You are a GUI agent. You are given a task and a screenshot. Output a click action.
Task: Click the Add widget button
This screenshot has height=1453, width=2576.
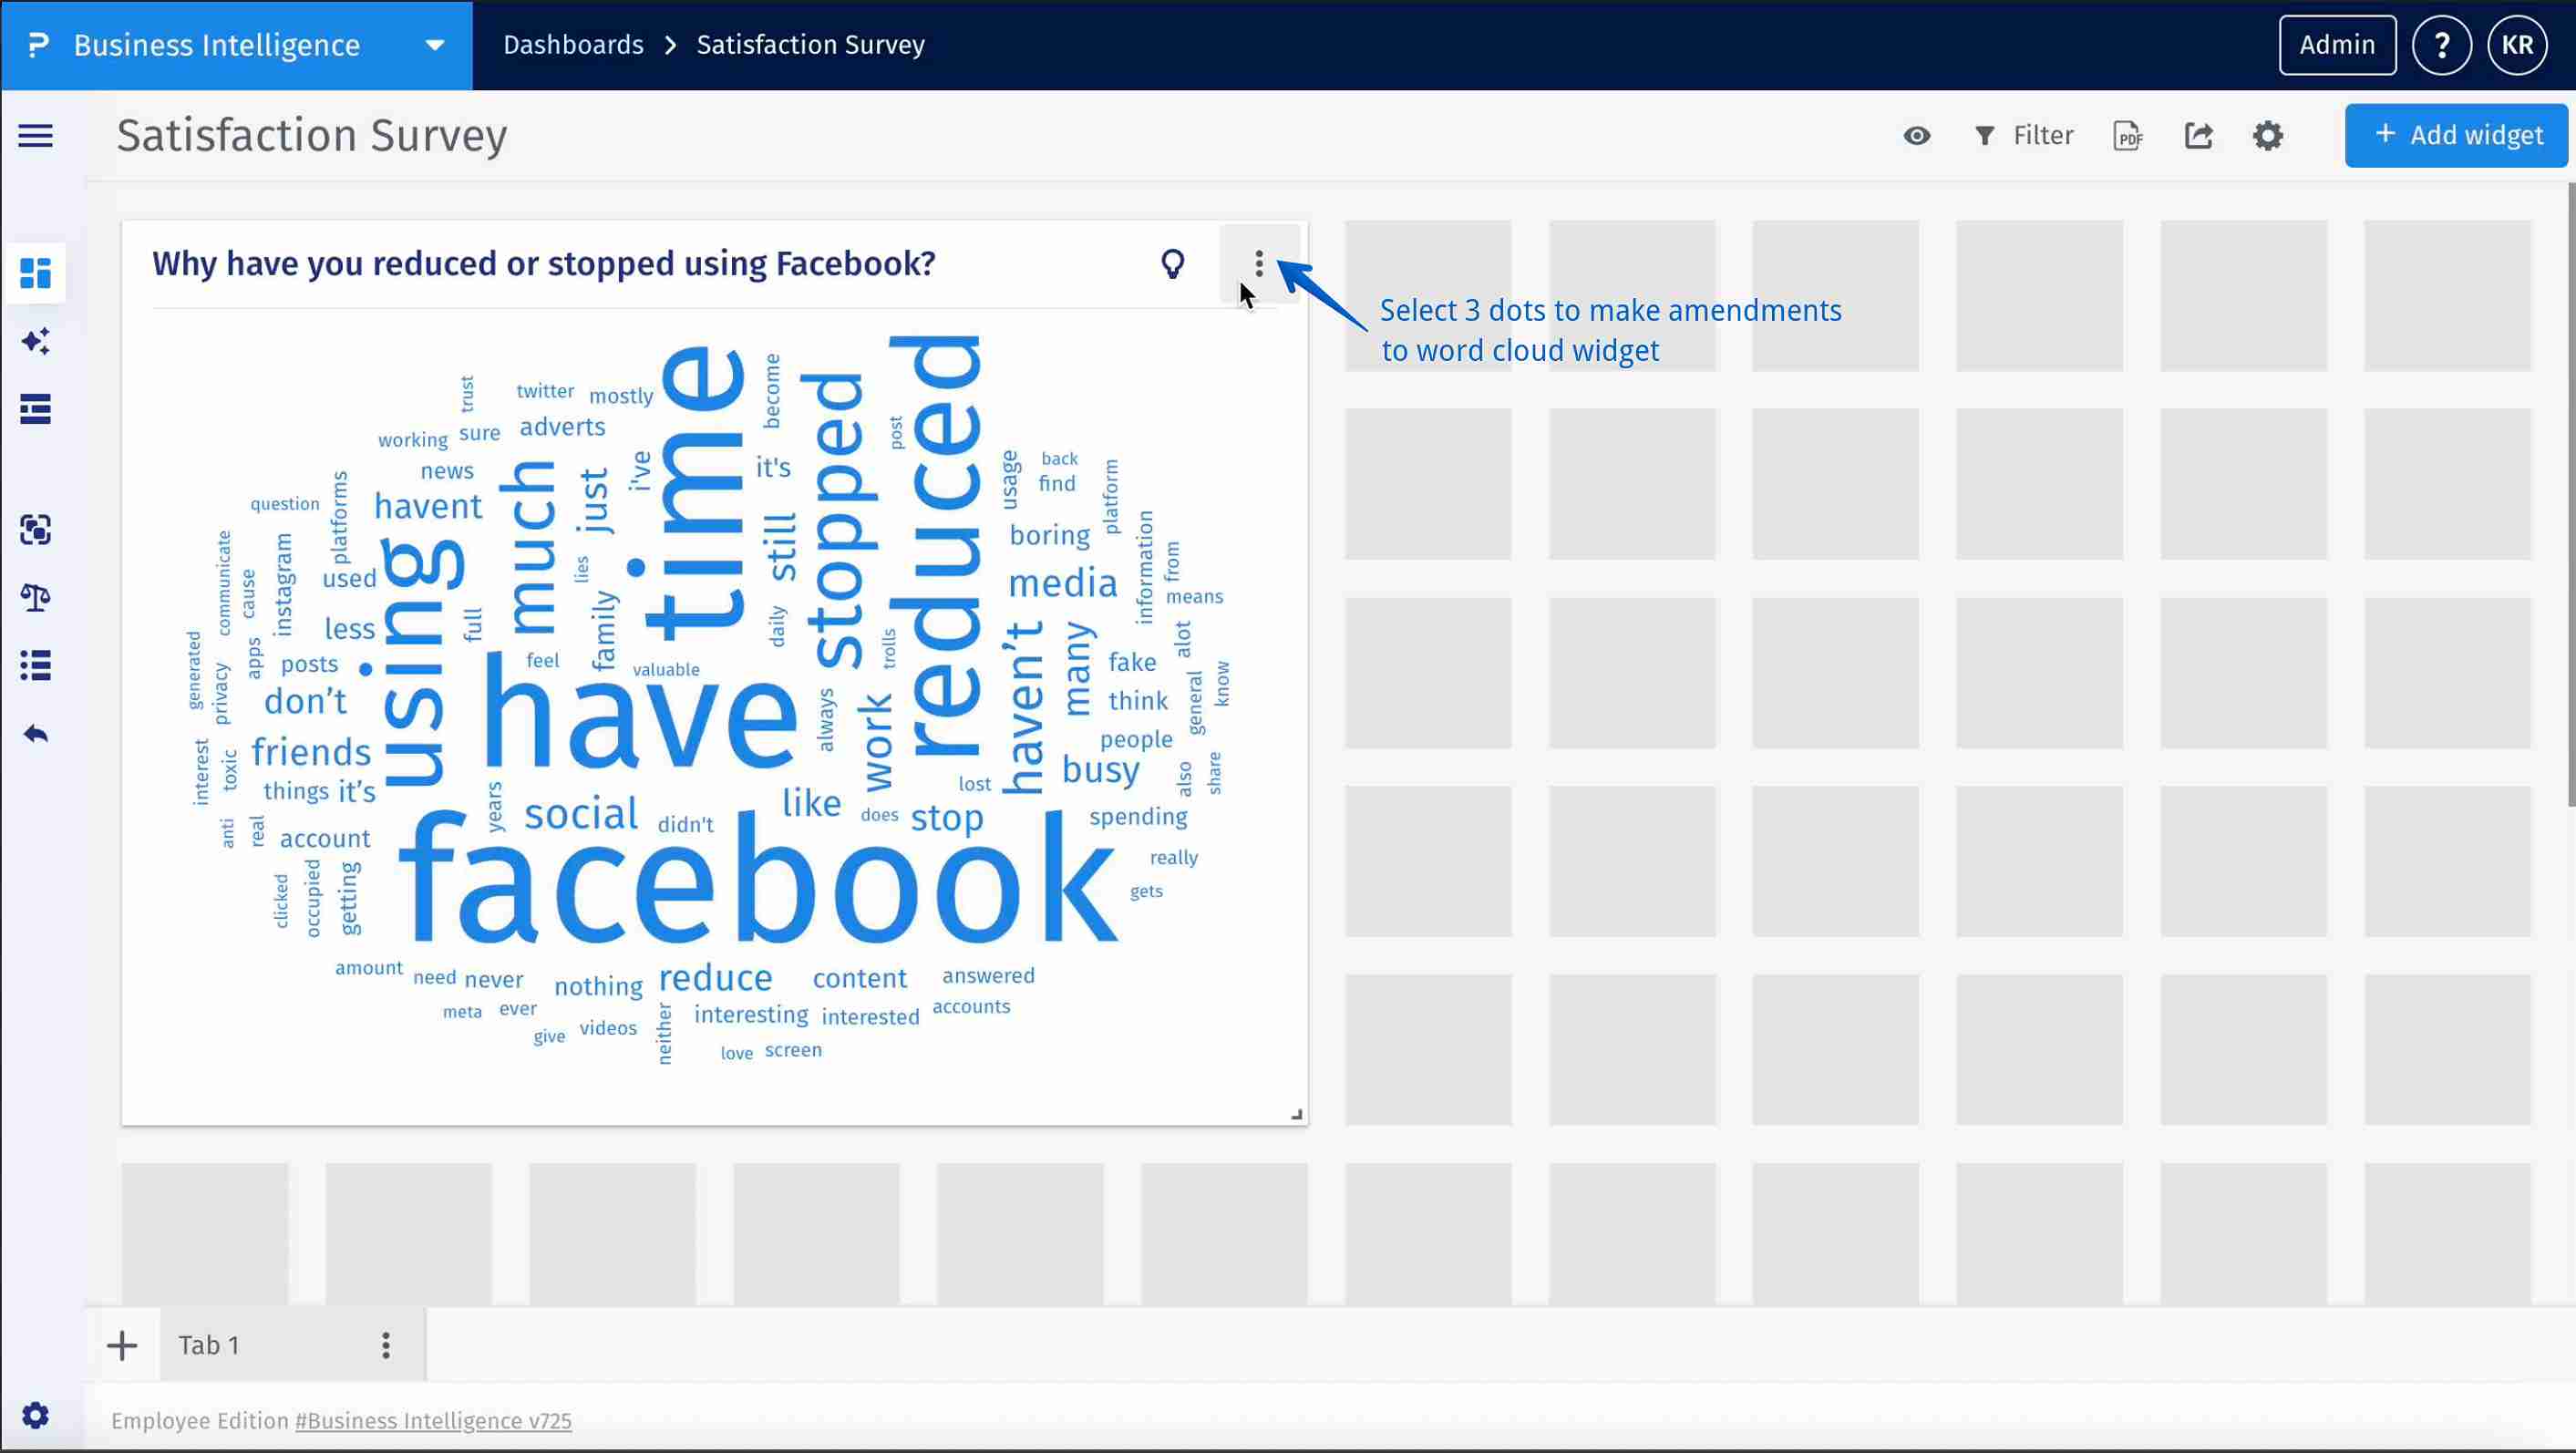2455,135
